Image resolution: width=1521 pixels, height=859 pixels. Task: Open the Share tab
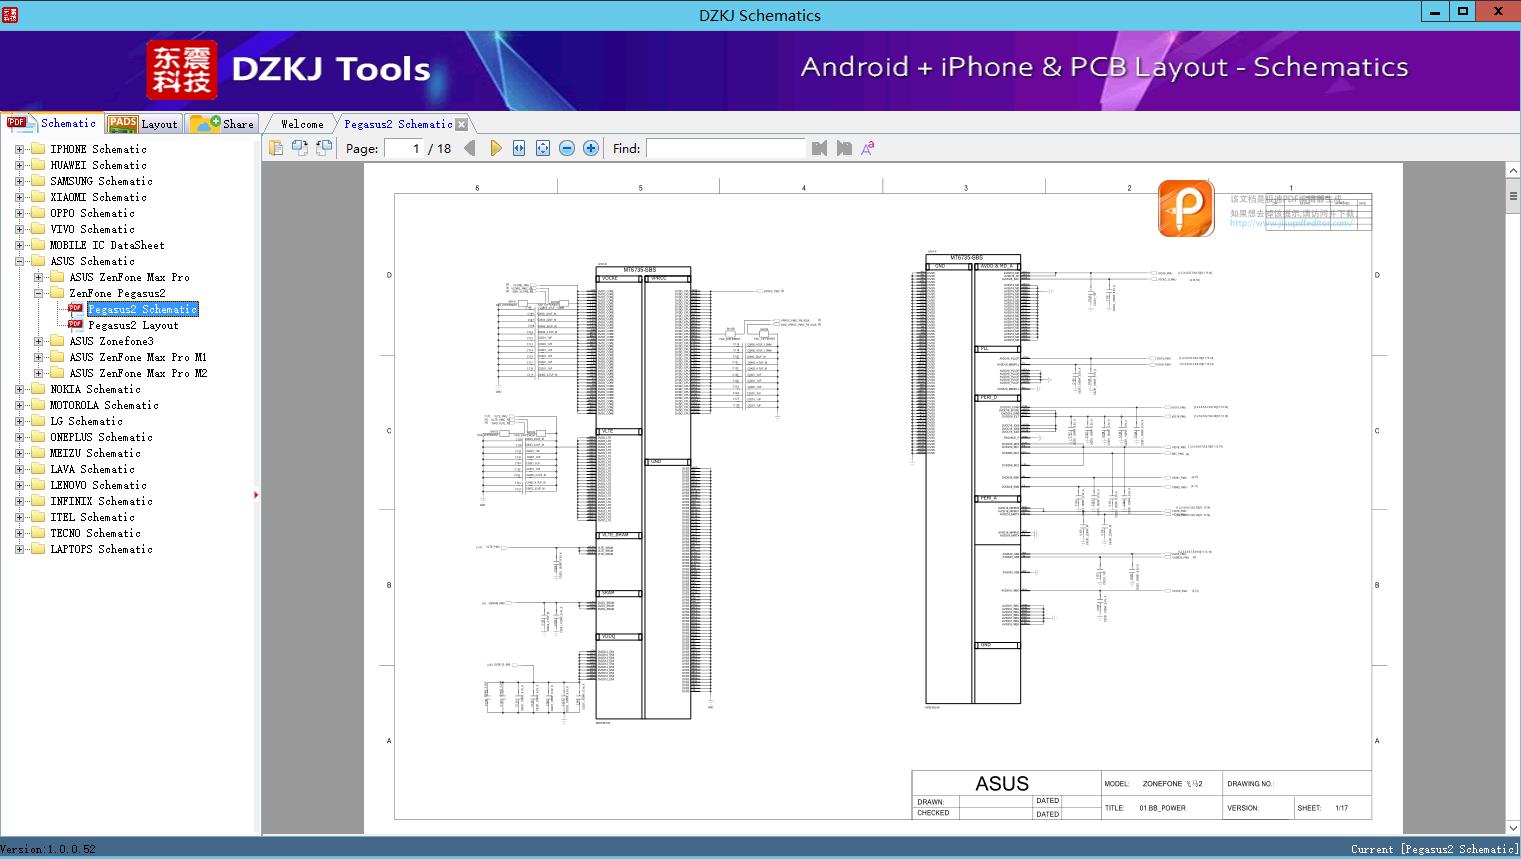[222, 124]
